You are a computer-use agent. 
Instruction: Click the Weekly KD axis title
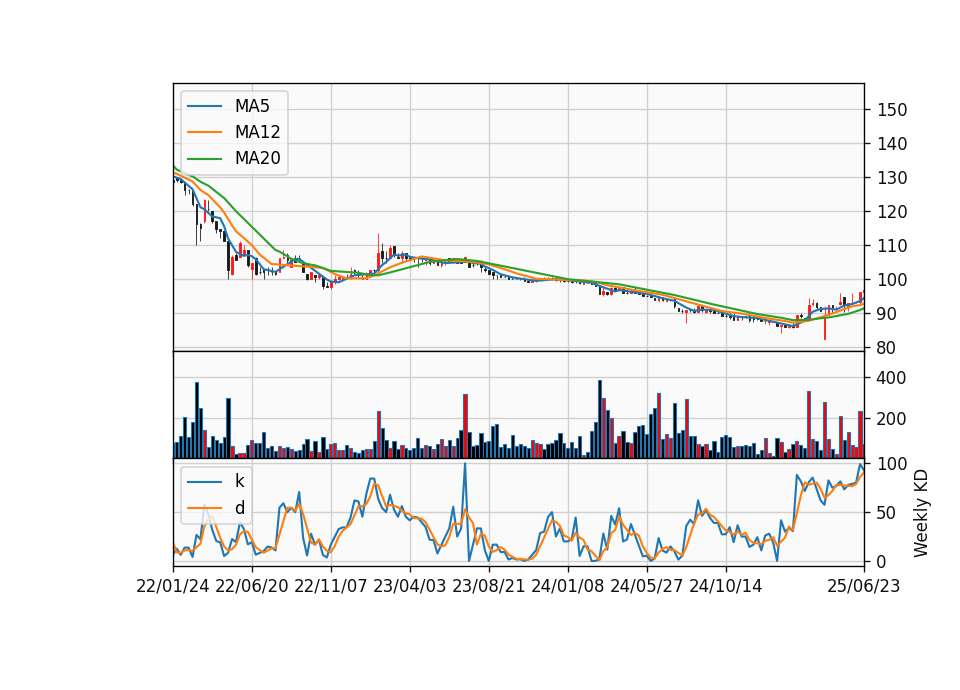(x=921, y=513)
